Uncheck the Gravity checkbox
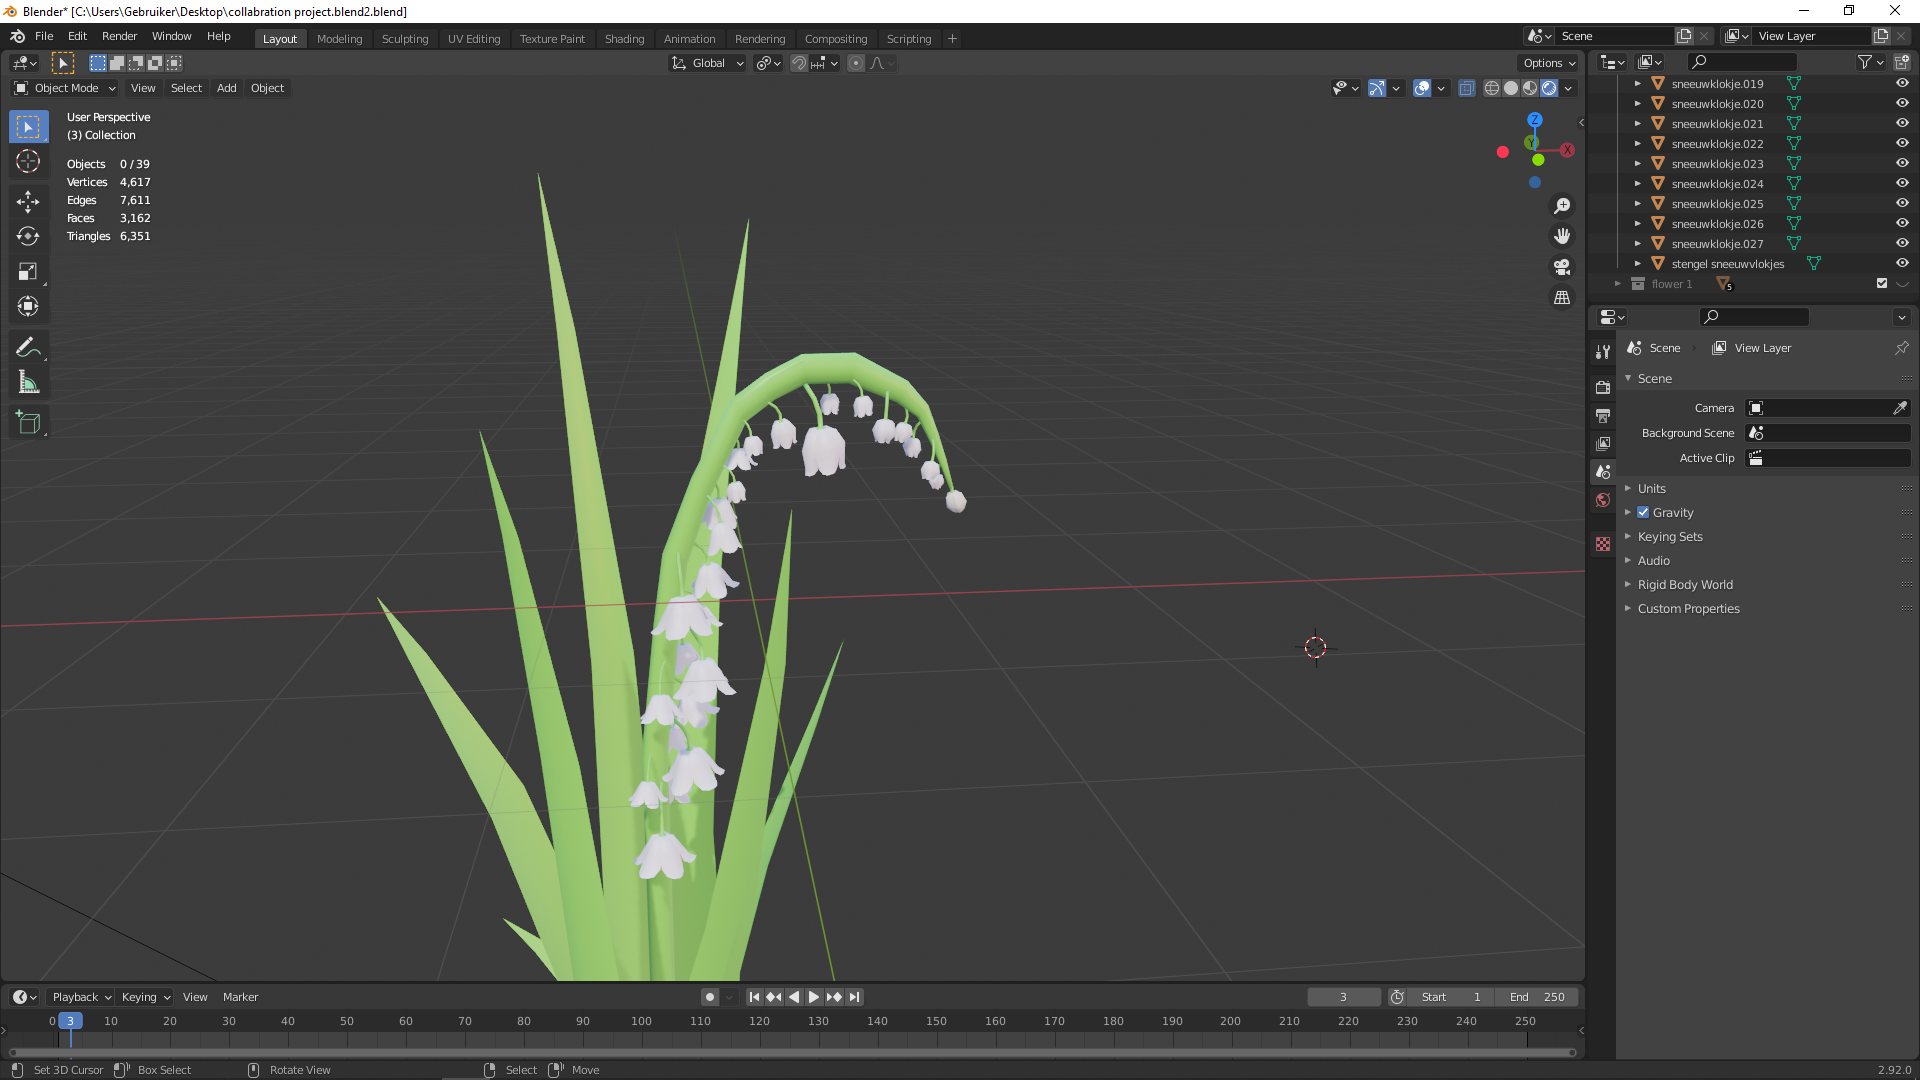This screenshot has height=1080, width=1920. coord(1643,512)
